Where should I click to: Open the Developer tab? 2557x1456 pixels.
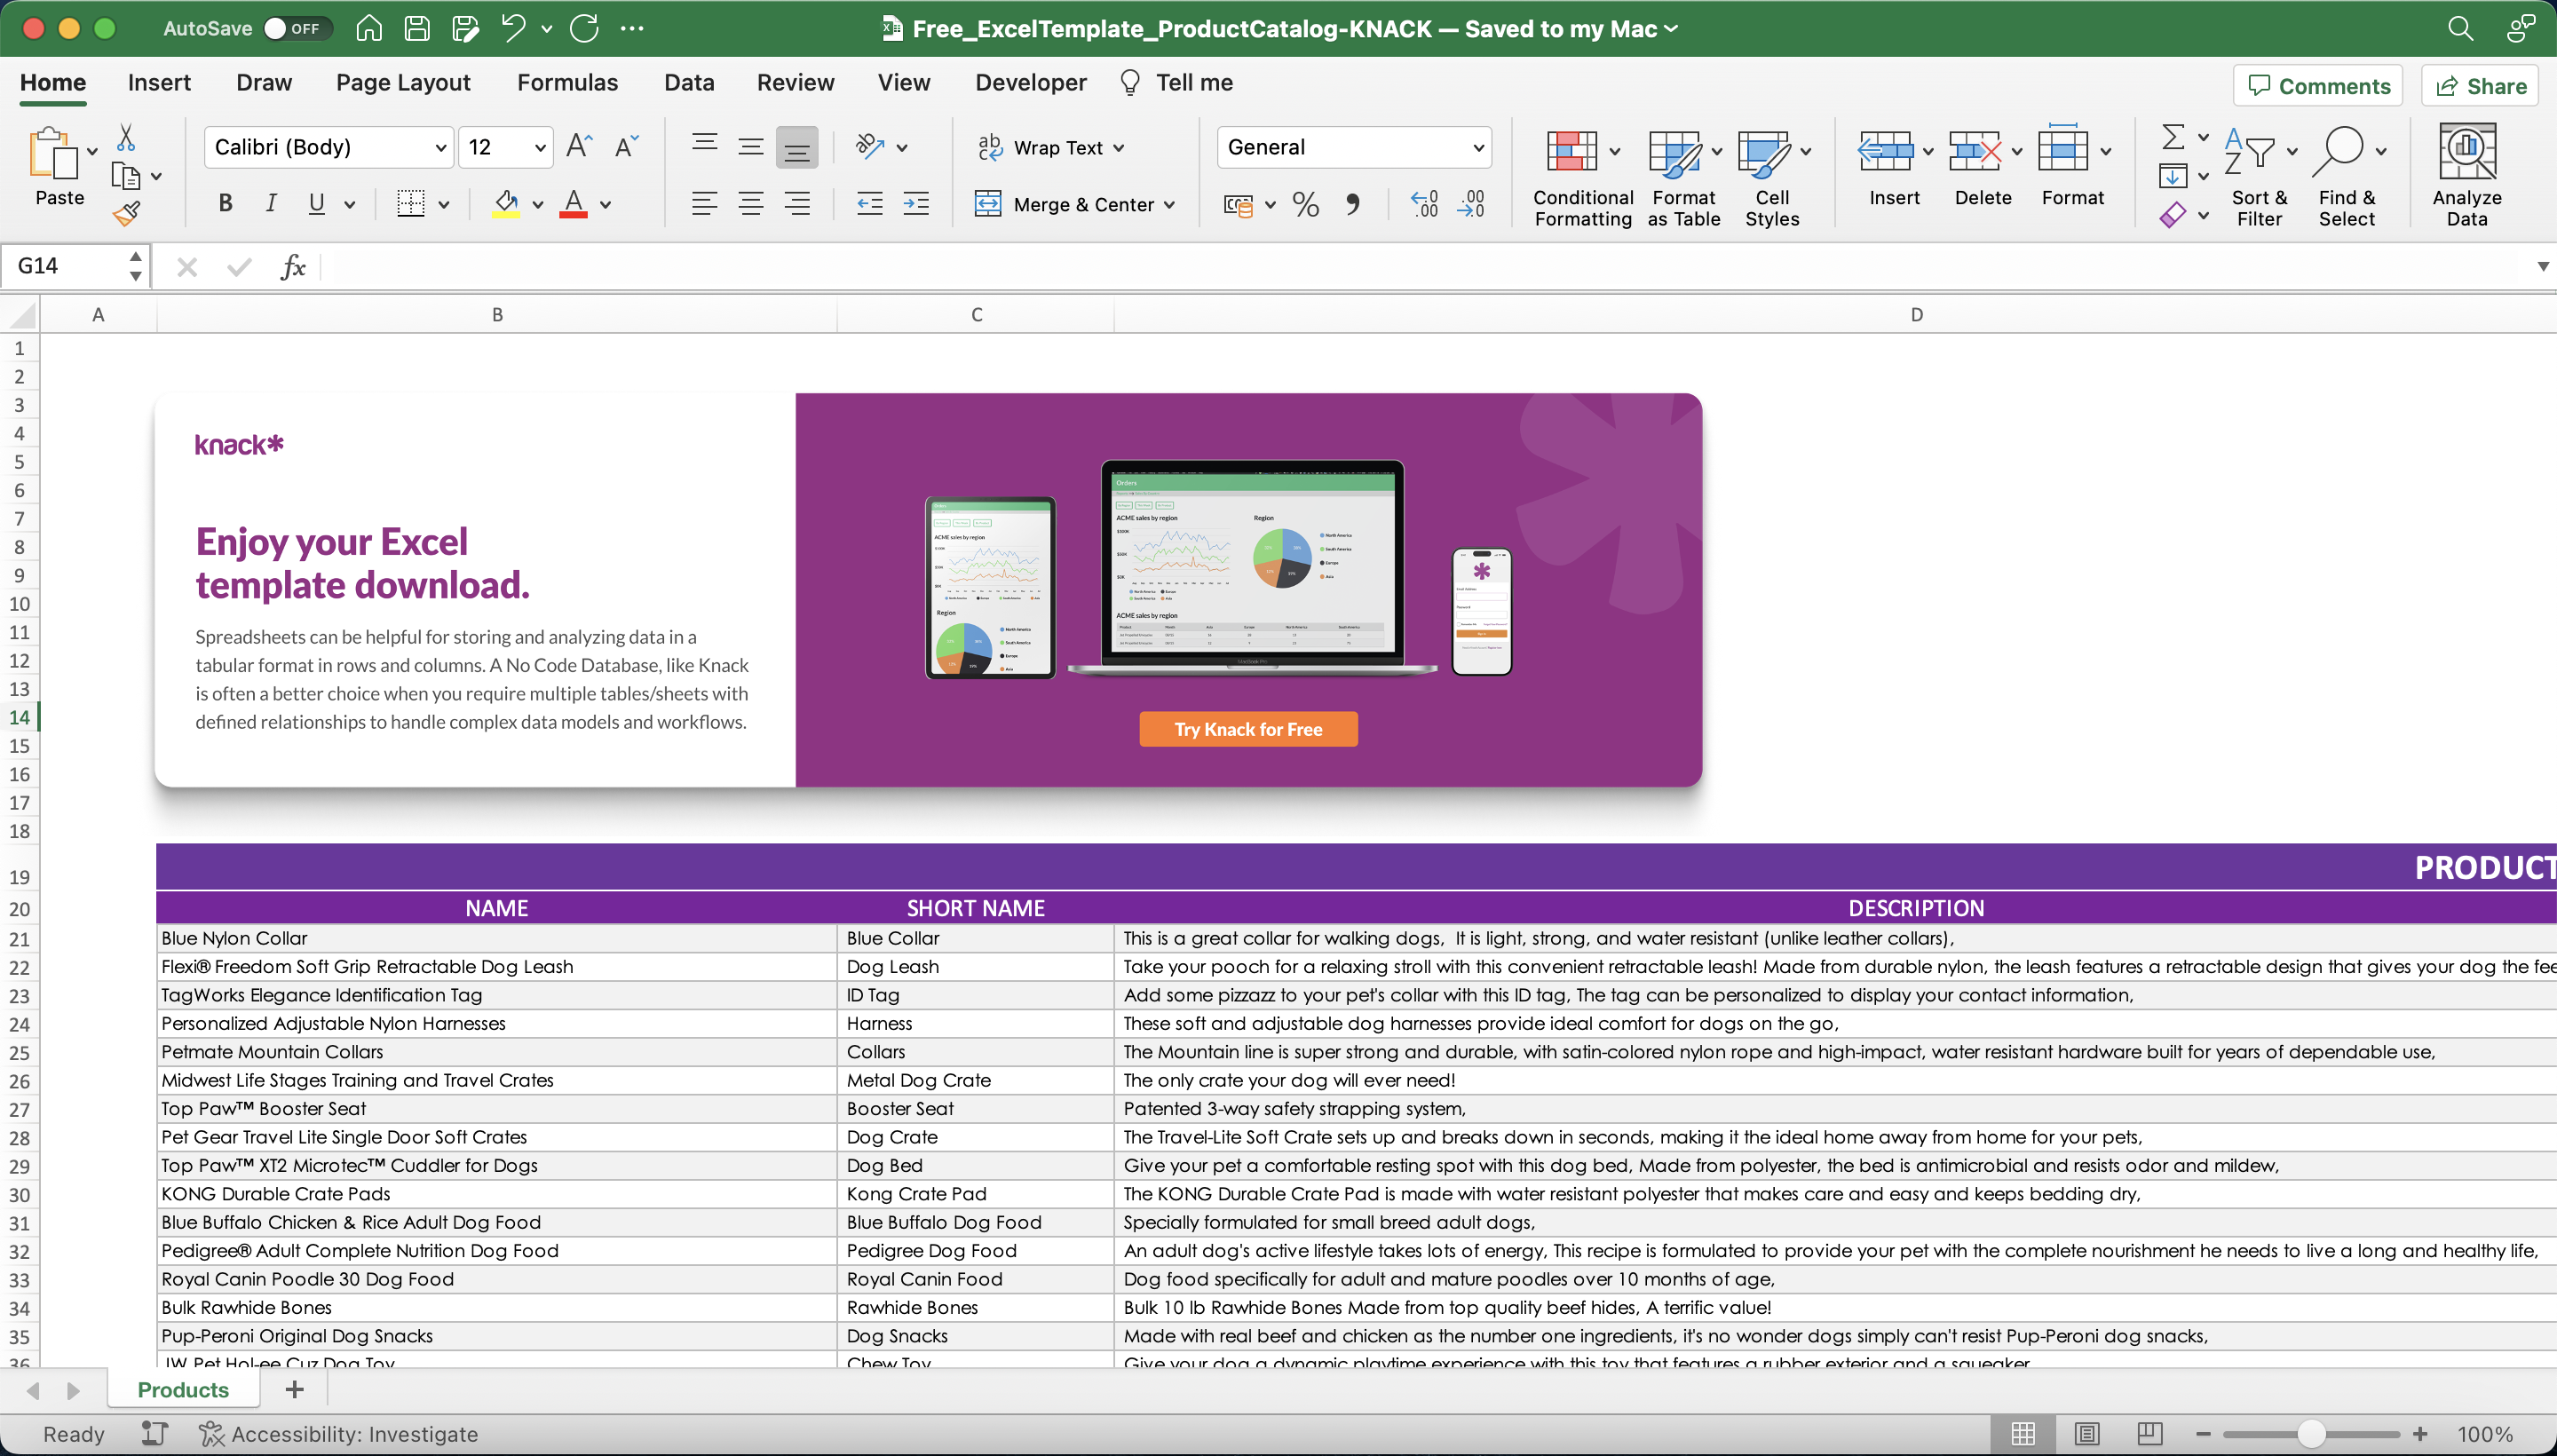pos(1029,82)
